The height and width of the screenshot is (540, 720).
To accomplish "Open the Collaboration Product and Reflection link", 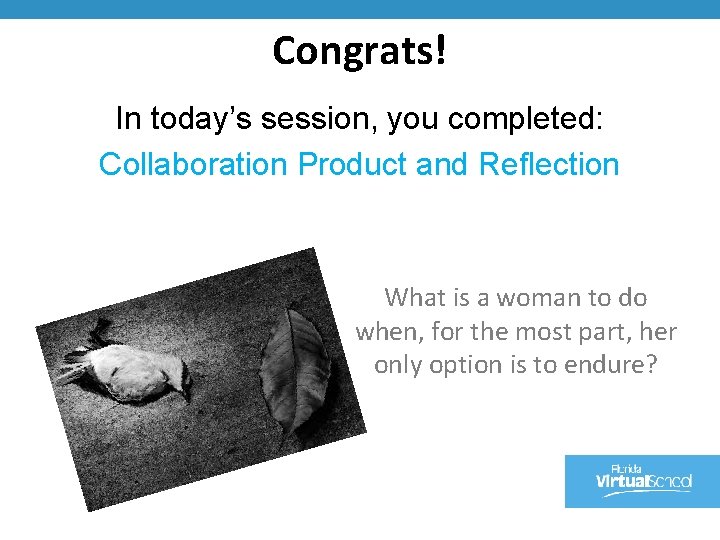I will [359, 164].
